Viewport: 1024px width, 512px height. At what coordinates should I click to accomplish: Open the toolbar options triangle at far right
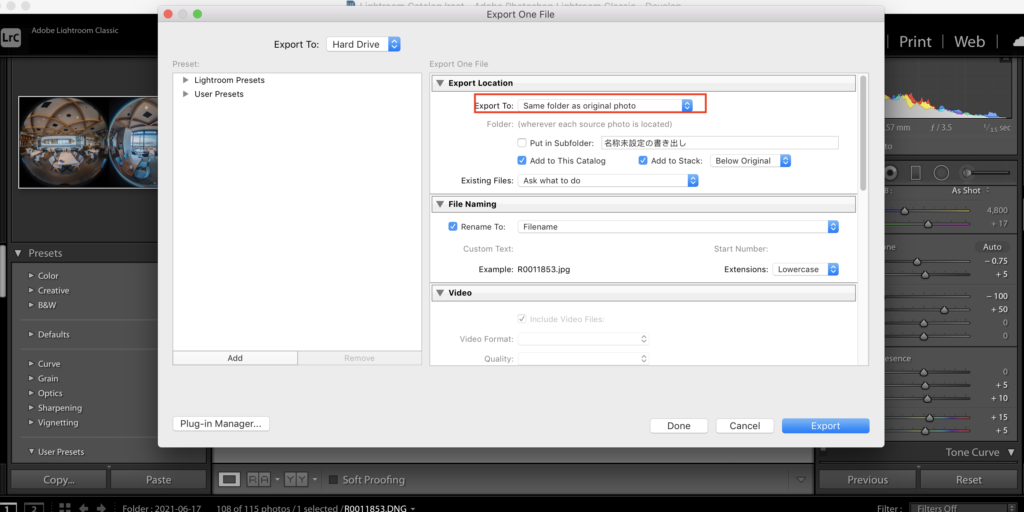pos(801,480)
